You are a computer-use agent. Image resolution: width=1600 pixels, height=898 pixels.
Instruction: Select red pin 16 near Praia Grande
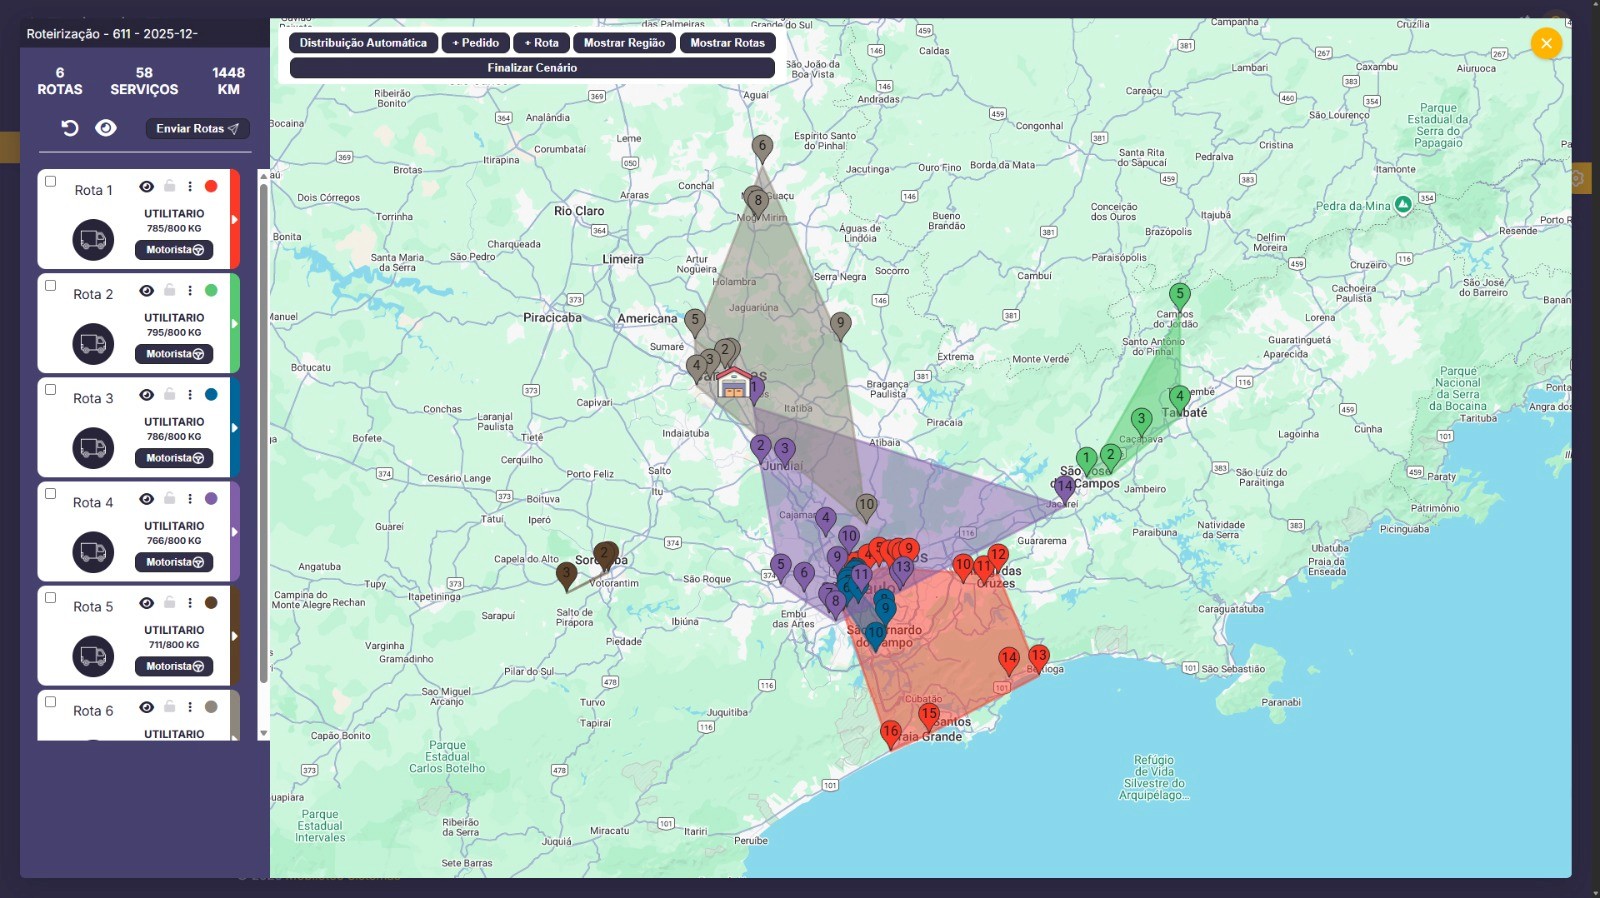pos(890,734)
